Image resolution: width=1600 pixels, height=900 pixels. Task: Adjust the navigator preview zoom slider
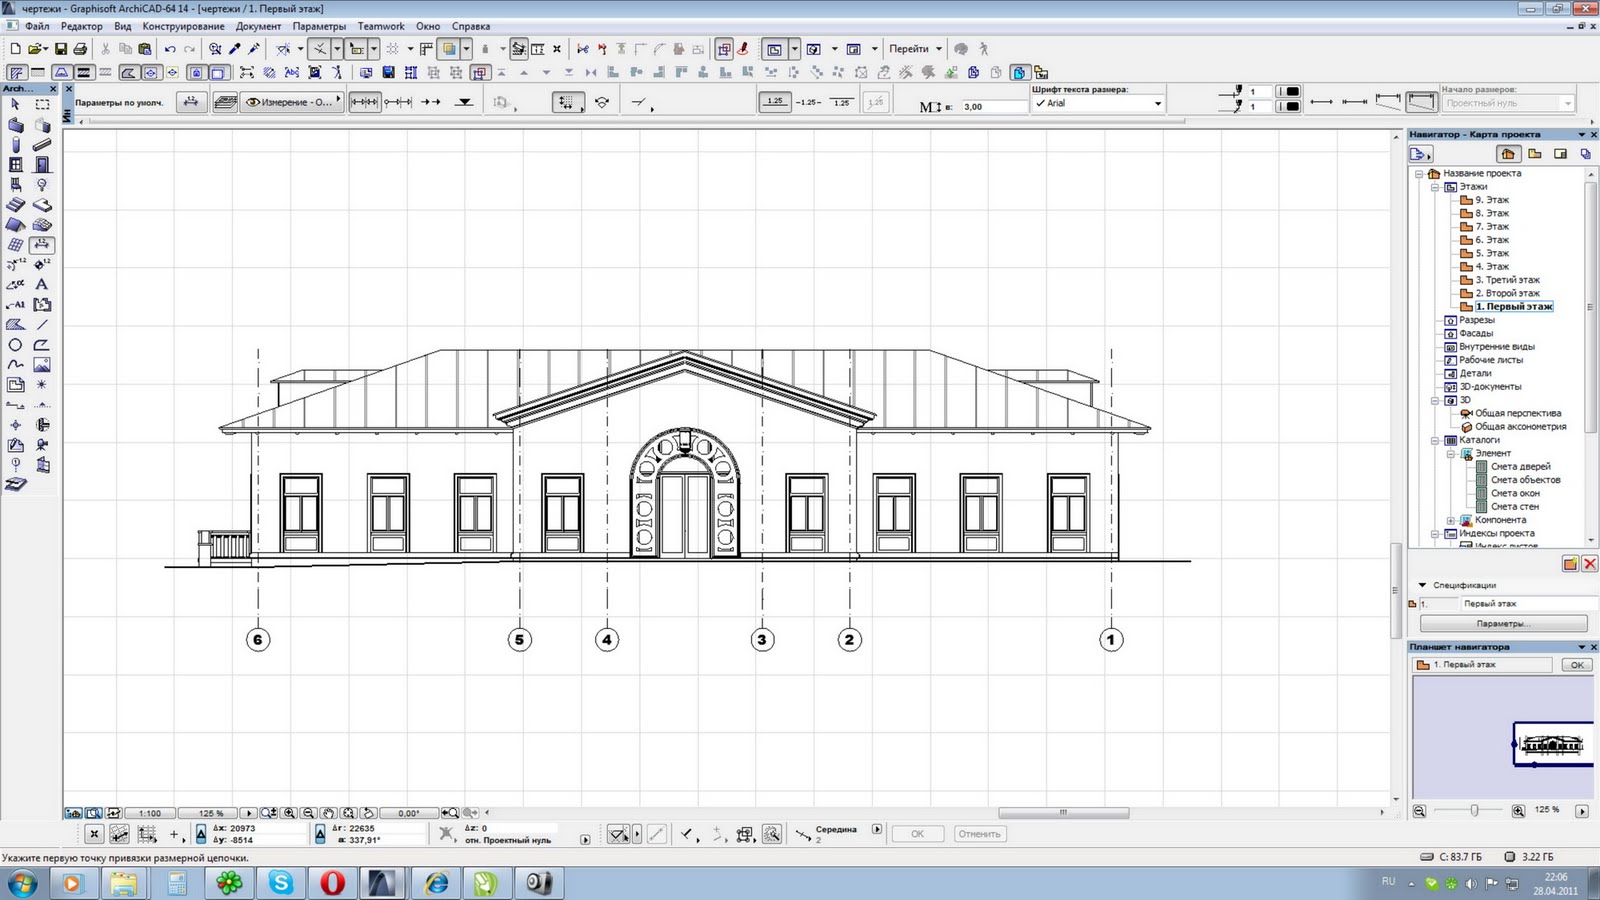coord(1474,810)
